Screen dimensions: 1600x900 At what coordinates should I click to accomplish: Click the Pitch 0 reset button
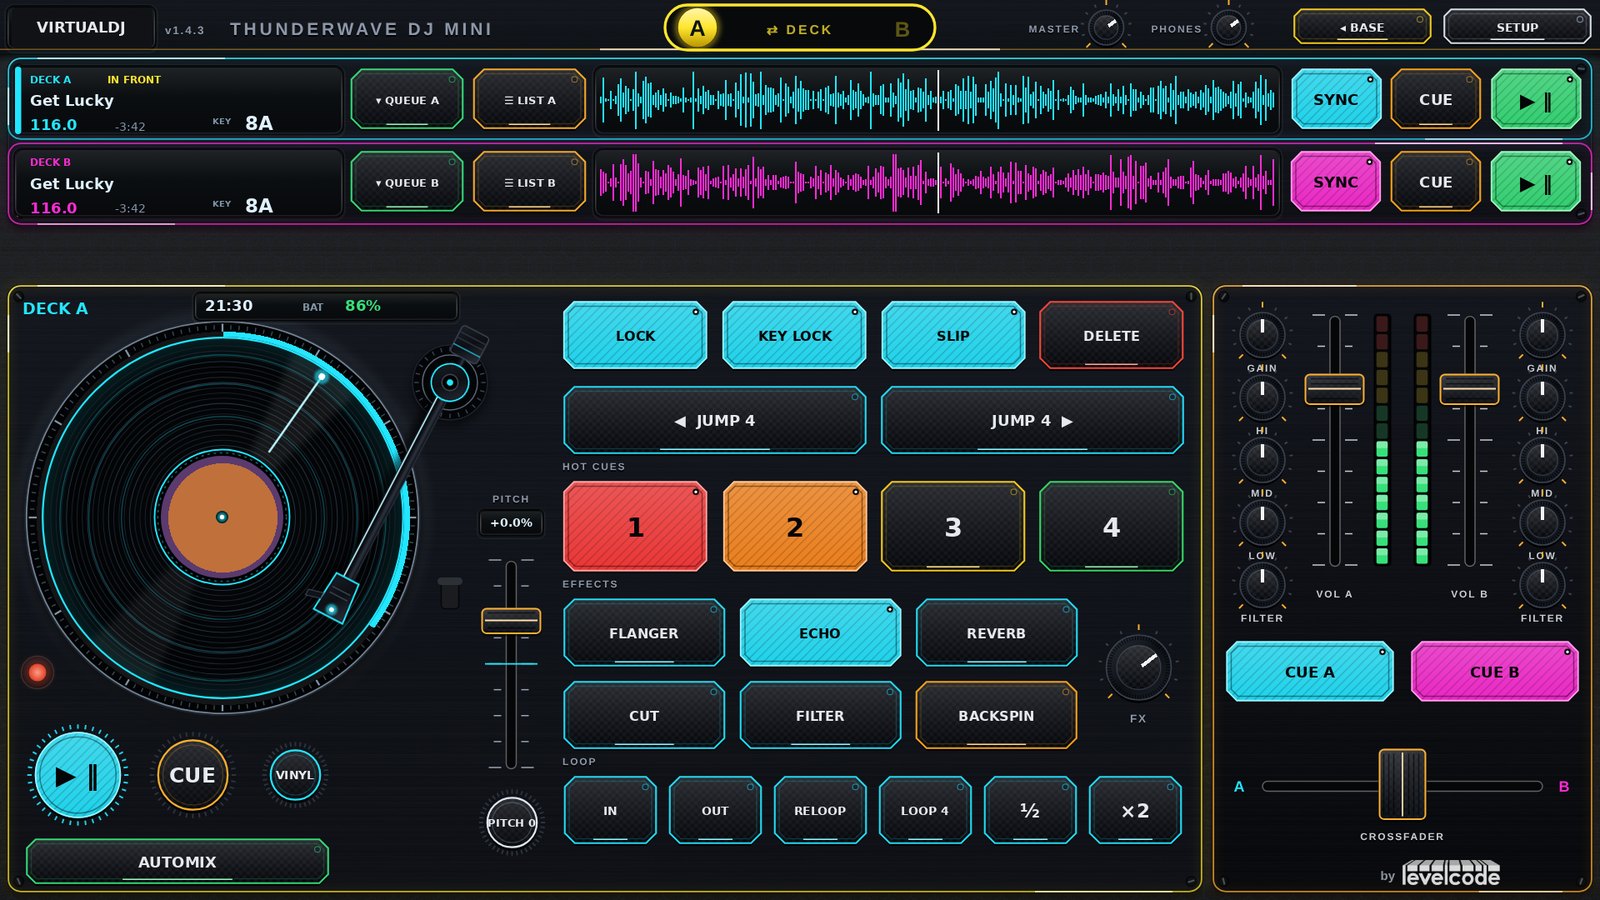tap(511, 822)
